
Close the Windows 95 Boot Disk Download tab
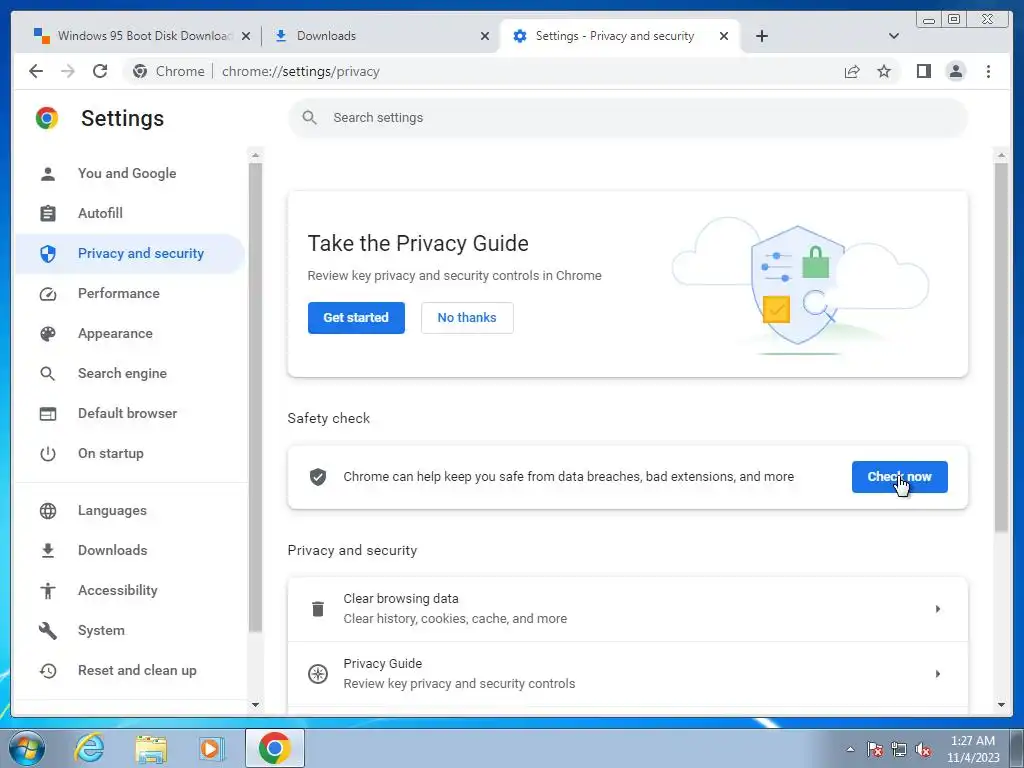(x=246, y=36)
